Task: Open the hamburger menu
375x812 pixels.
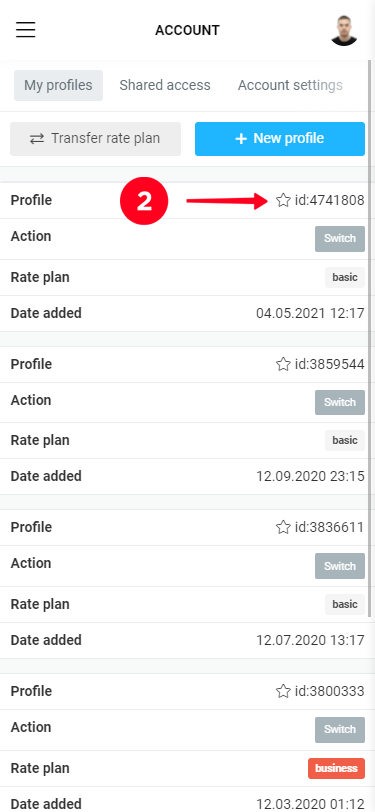Action: [x=25, y=30]
